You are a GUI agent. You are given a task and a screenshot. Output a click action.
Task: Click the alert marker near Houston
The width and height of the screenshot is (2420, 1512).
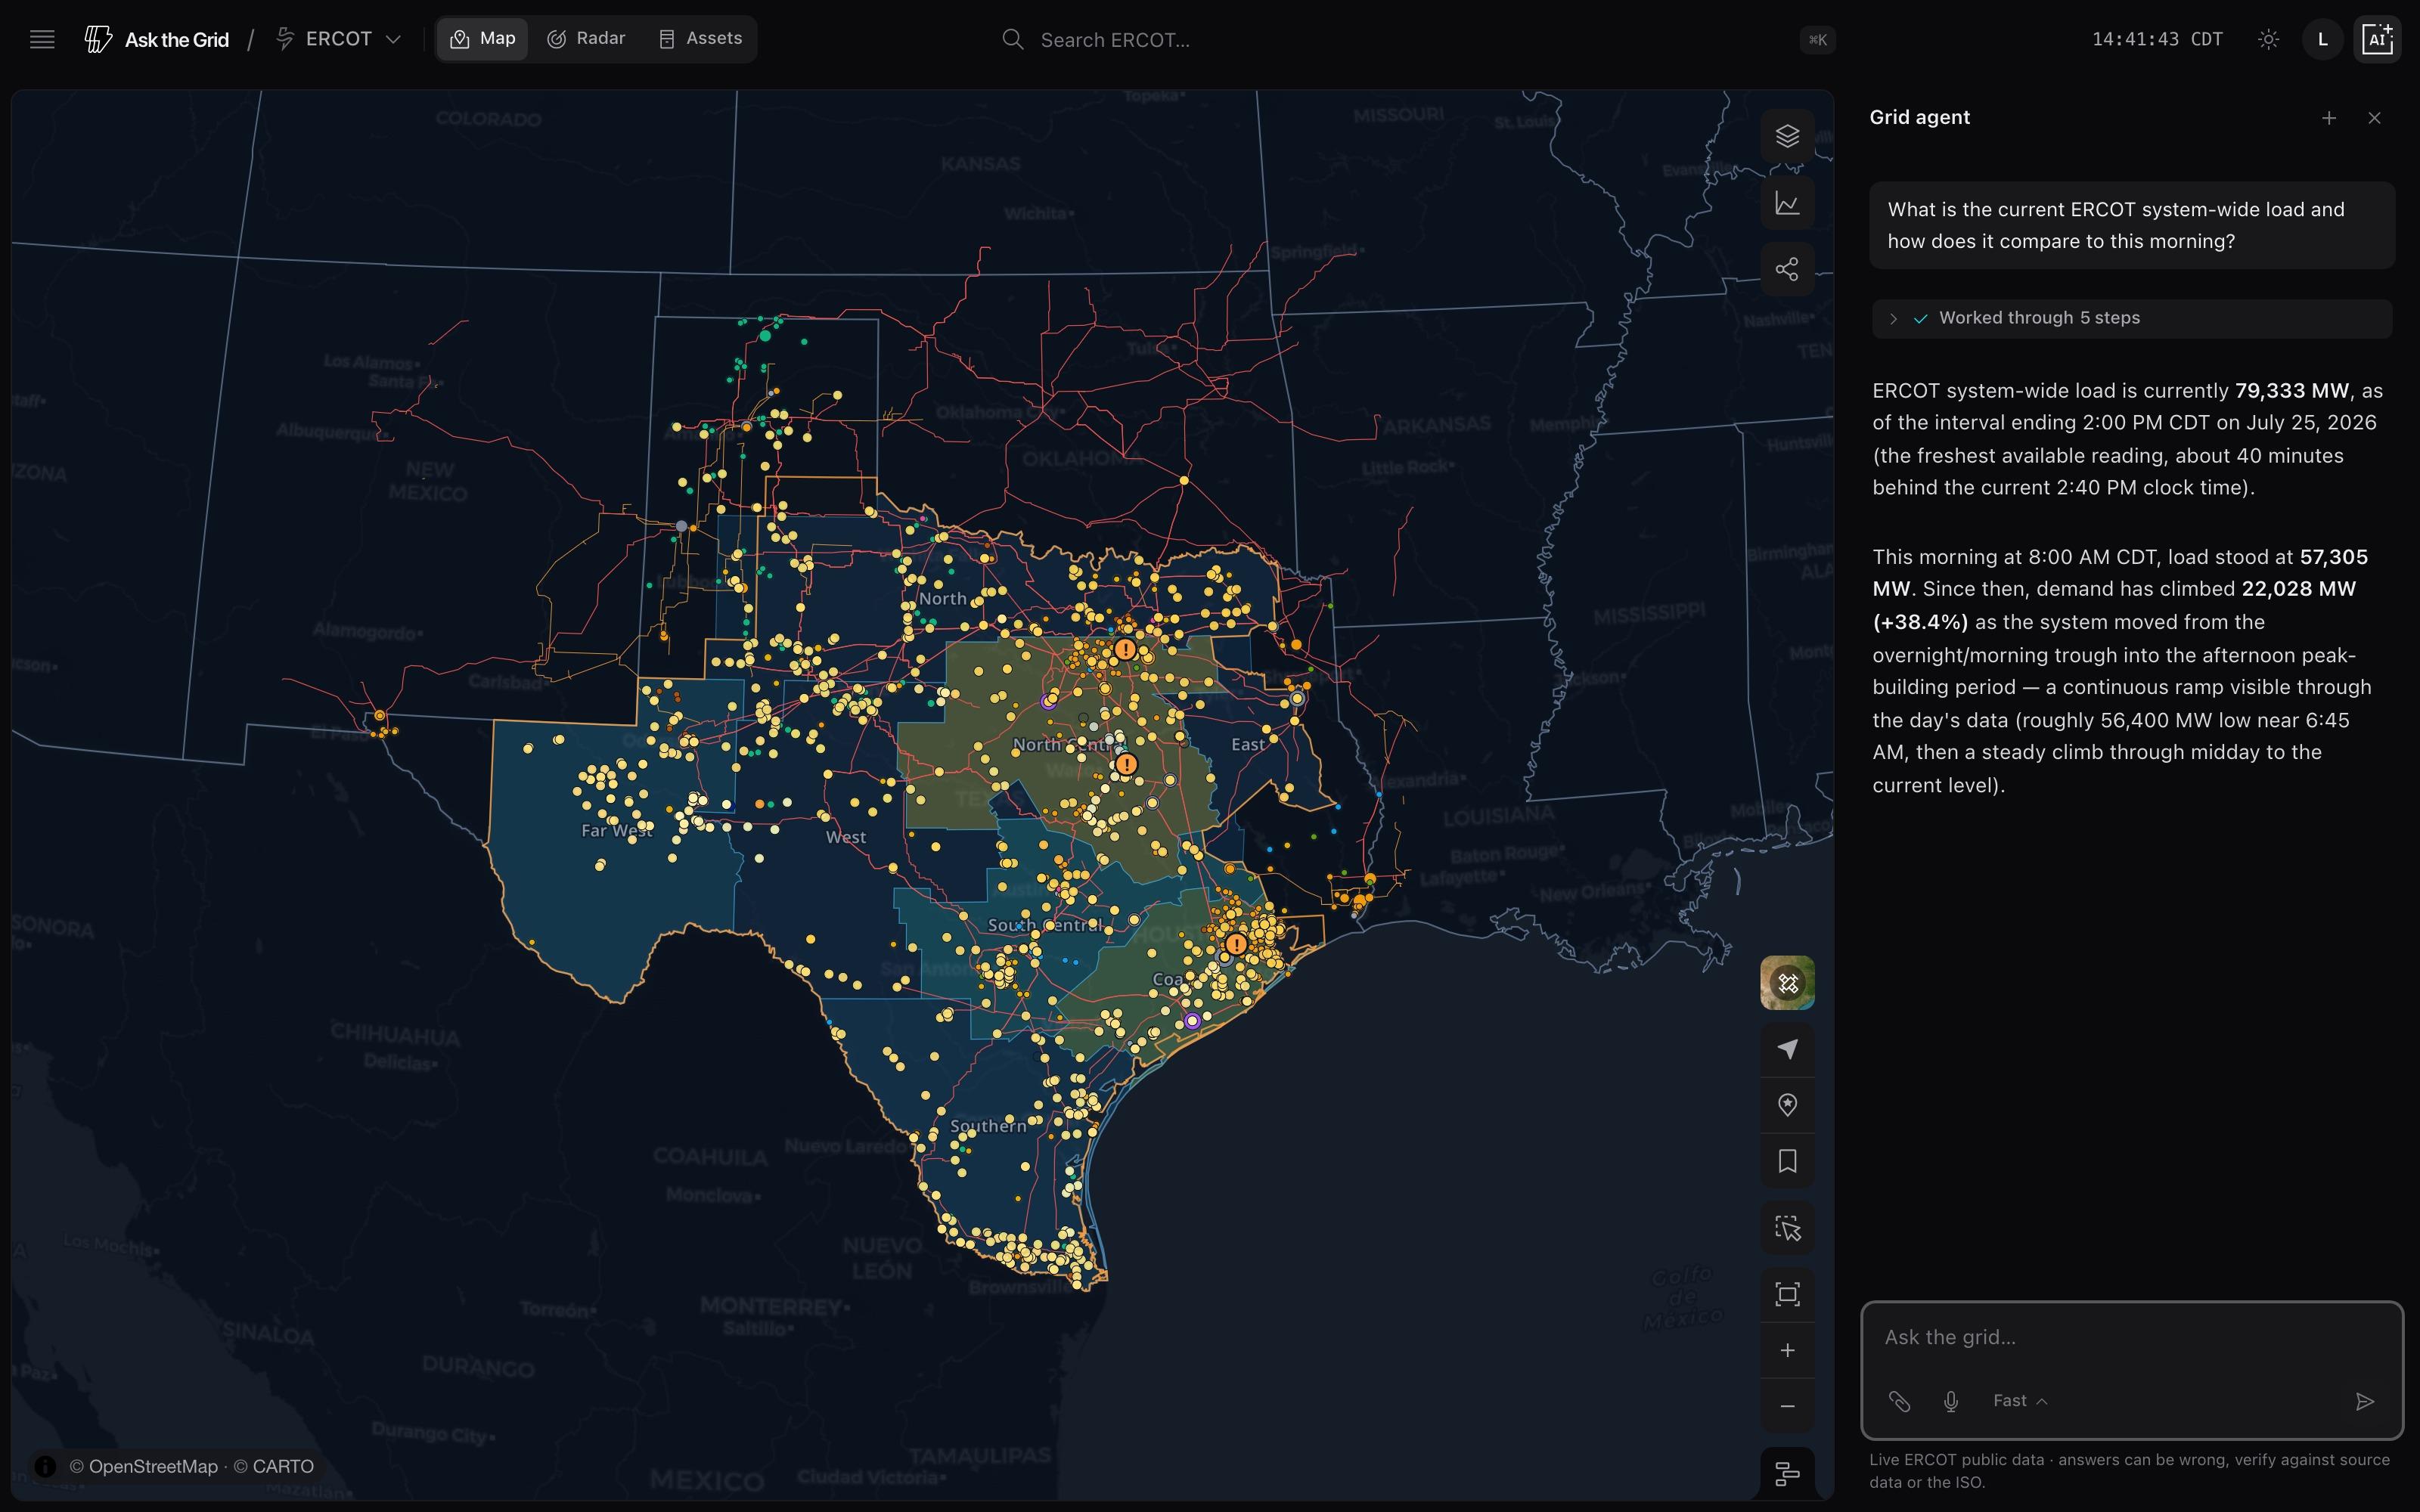click(1237, 943)
